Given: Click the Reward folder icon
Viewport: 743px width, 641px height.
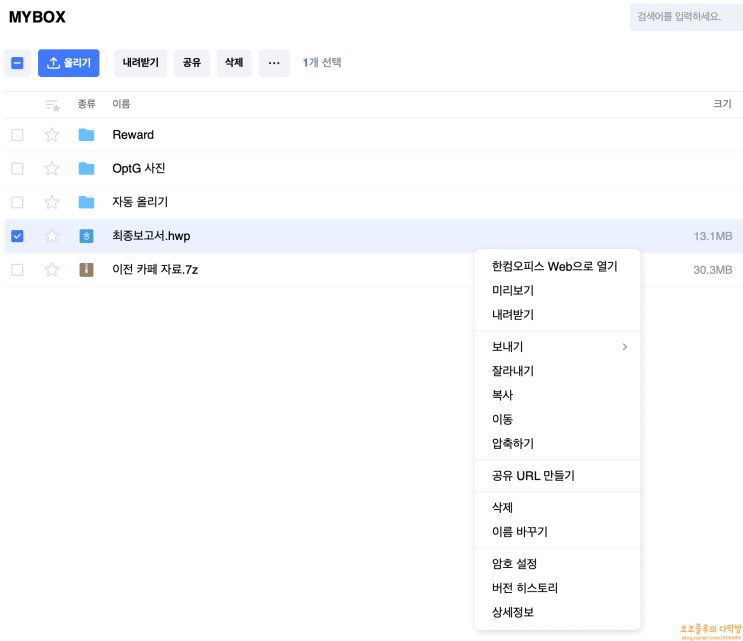Looking at the screenshot, I should [x=86, y=135].
